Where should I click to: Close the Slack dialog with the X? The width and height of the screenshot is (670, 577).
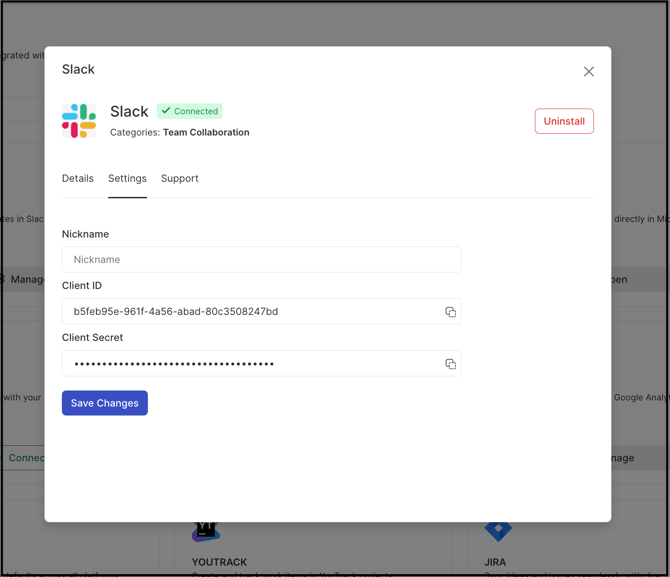[x=588, y=71]
